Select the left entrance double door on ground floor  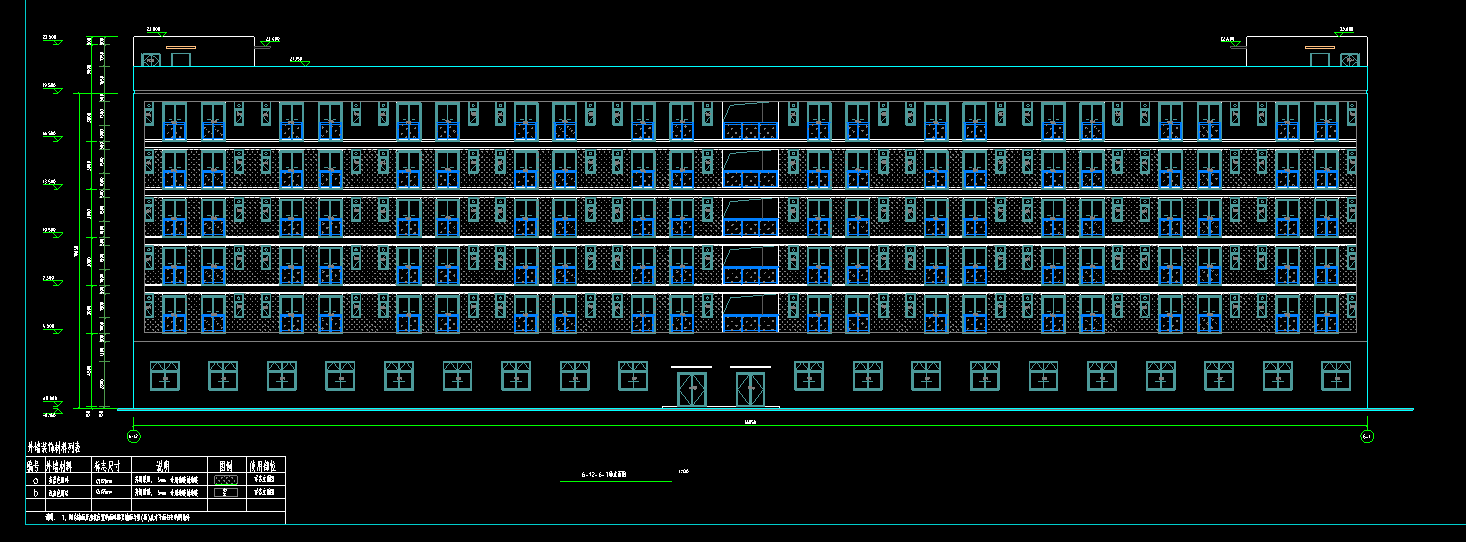[692, 389]
